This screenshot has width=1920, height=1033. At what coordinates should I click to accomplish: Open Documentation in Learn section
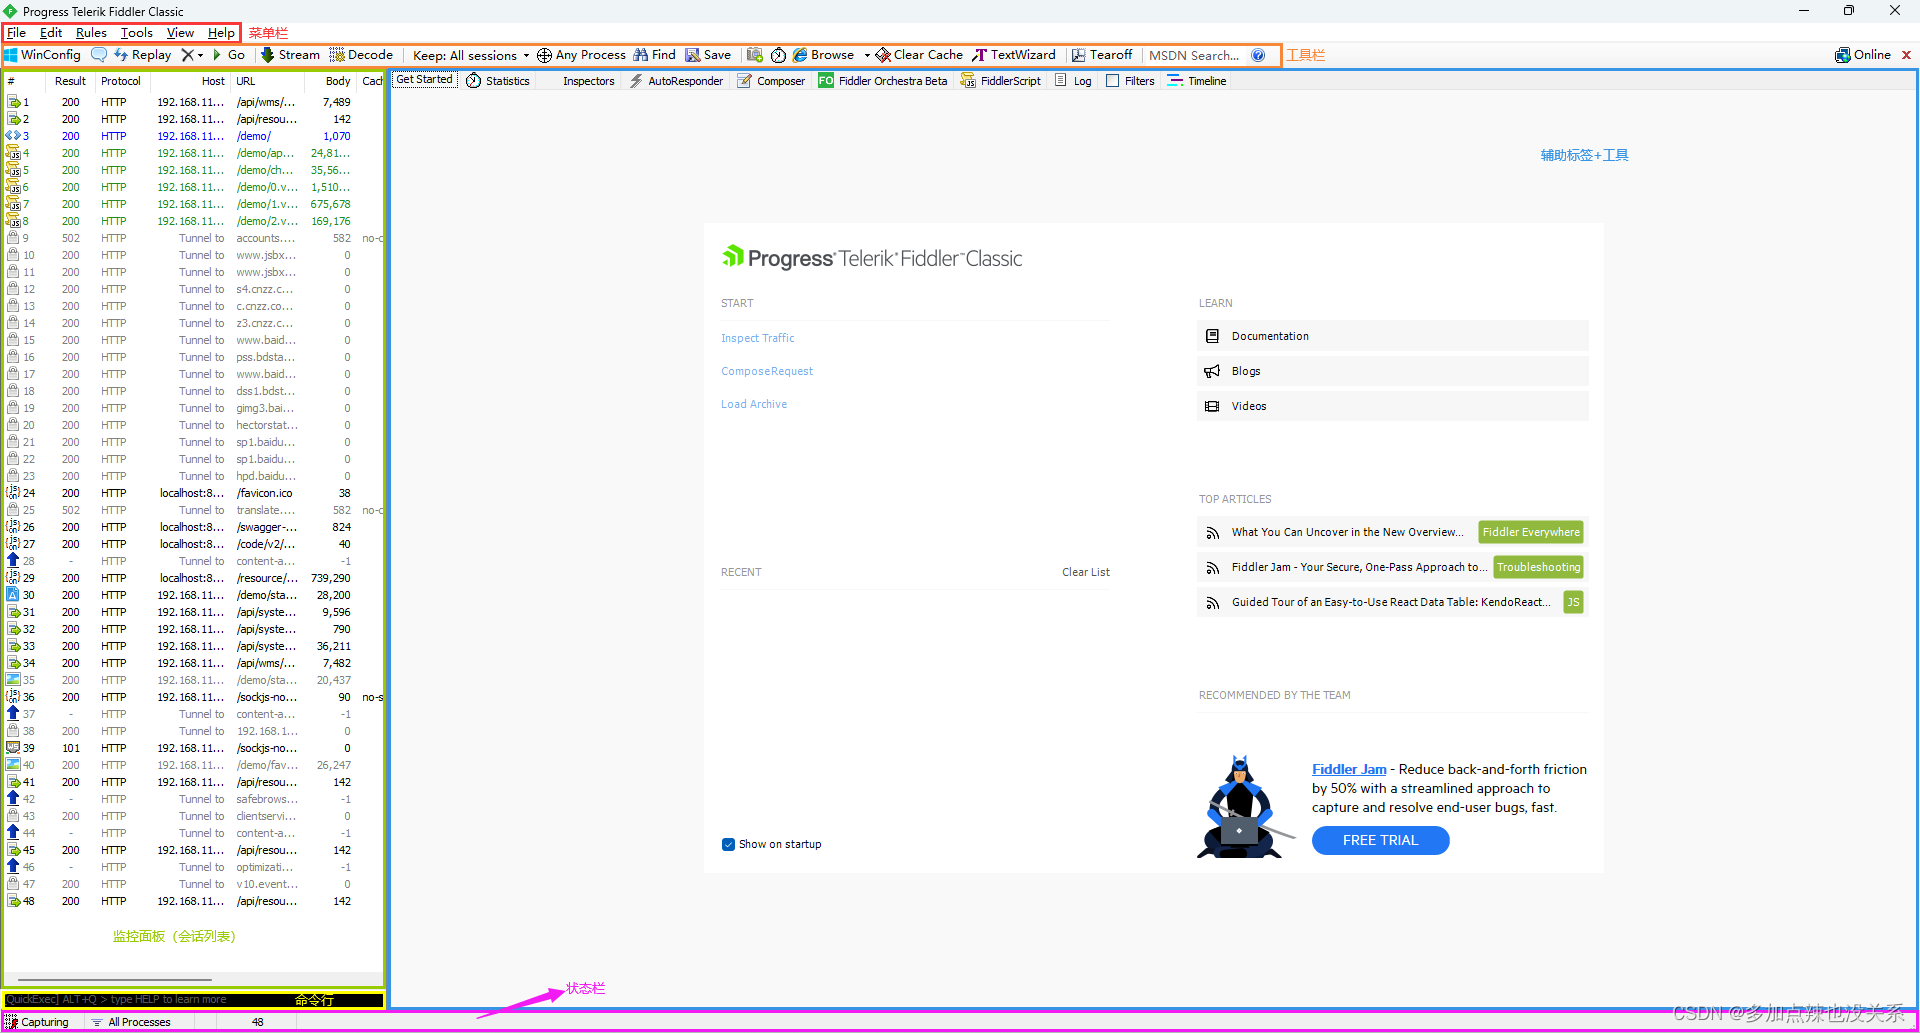coord(1393,336)
